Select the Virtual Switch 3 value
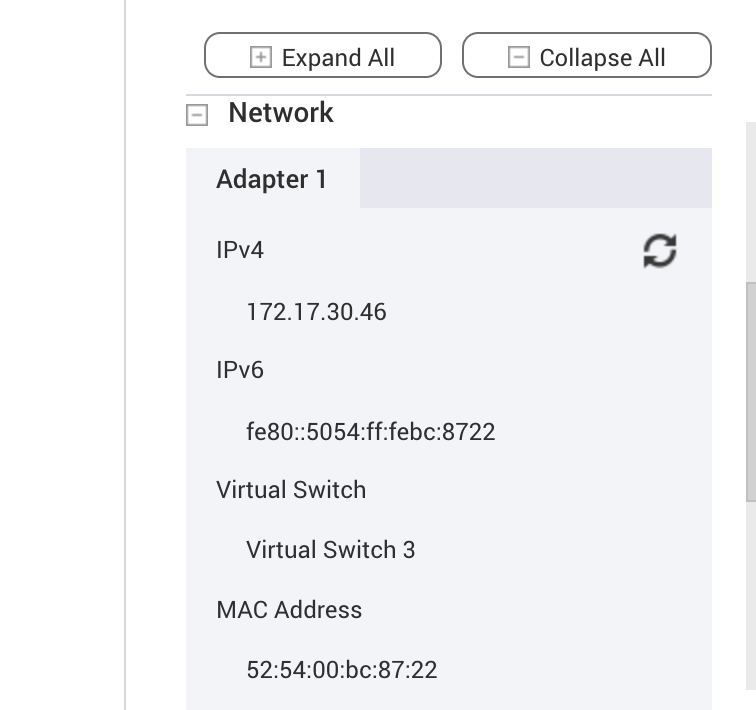Screen dimensions: 756x710 (330, 550)
